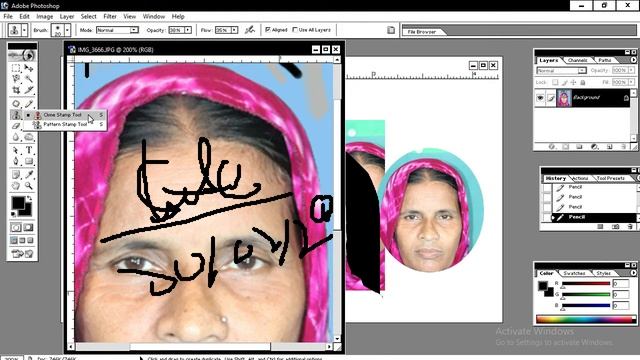Image resolution: width=640 pixels, height=360 pixels.
Task: Click the red R slider in Color panel
Action: [586, 284]
